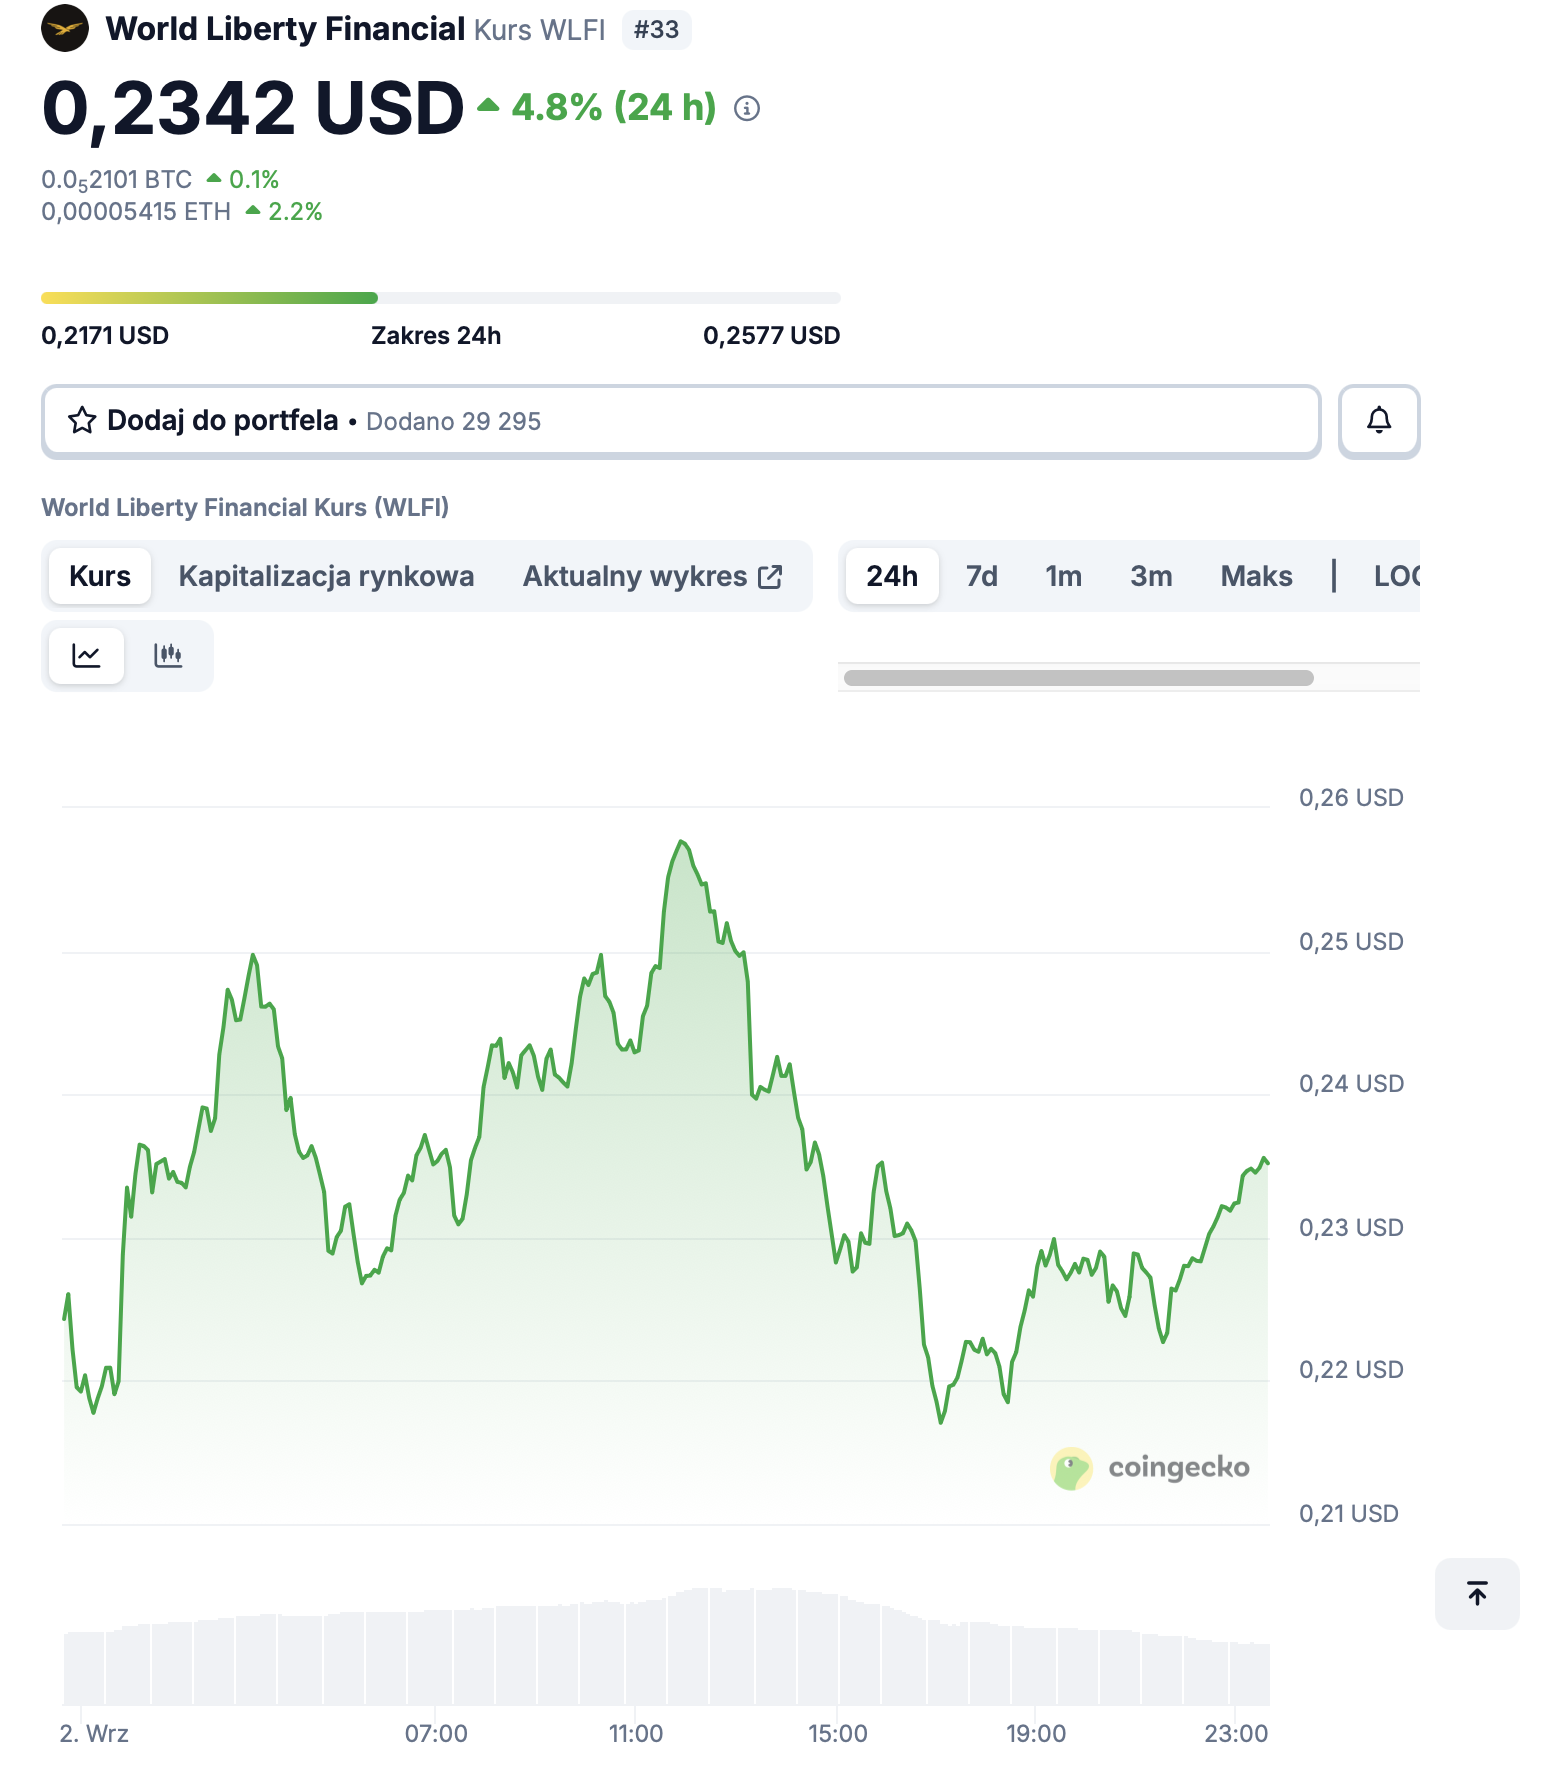Viewport: 1552px width, 1766px height.
Task: Click the scroll-to-top arrow button
Action: click(x=1477, y=1593)
